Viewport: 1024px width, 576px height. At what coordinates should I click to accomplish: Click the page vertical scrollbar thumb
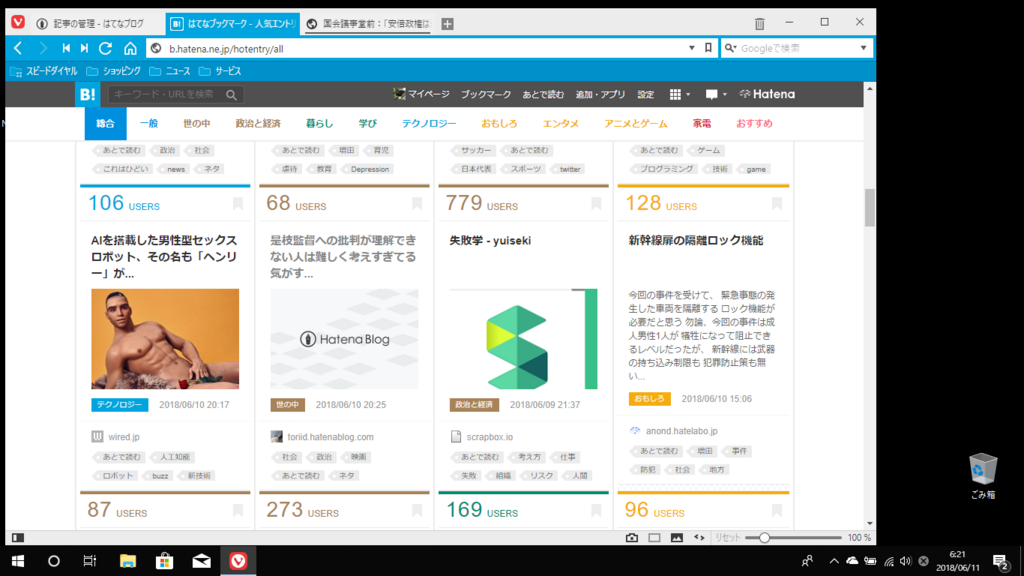pyautogui.click(x=869, y=208)
